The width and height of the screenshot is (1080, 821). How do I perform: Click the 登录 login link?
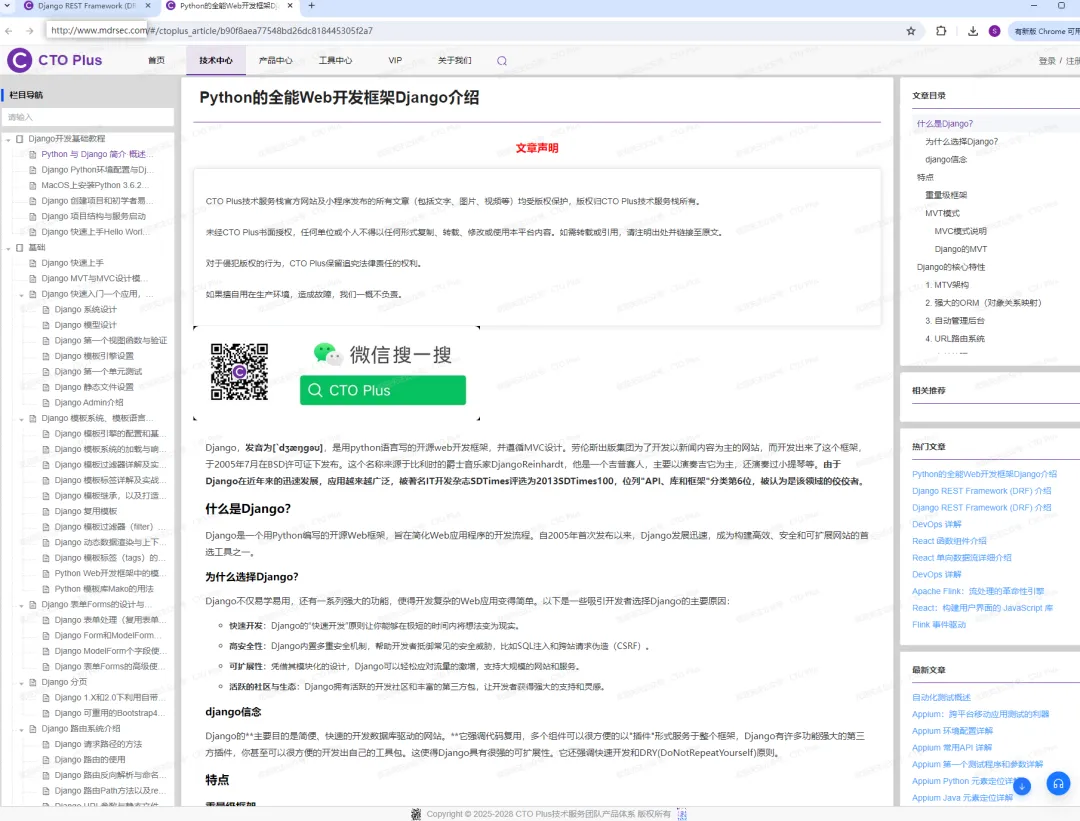pyautogui.click(x=1047, y=61)
